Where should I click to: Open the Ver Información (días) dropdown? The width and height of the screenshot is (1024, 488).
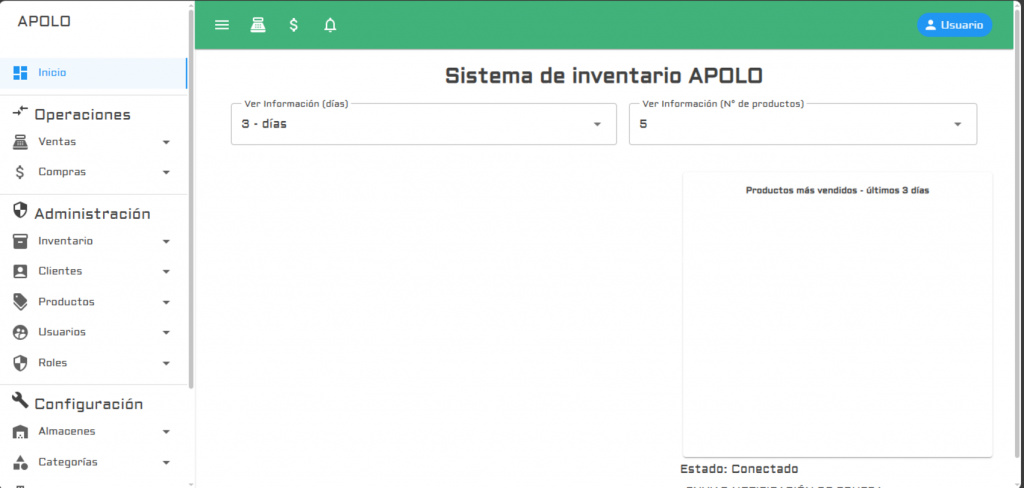pyautogui.click(x=423, y=124)
